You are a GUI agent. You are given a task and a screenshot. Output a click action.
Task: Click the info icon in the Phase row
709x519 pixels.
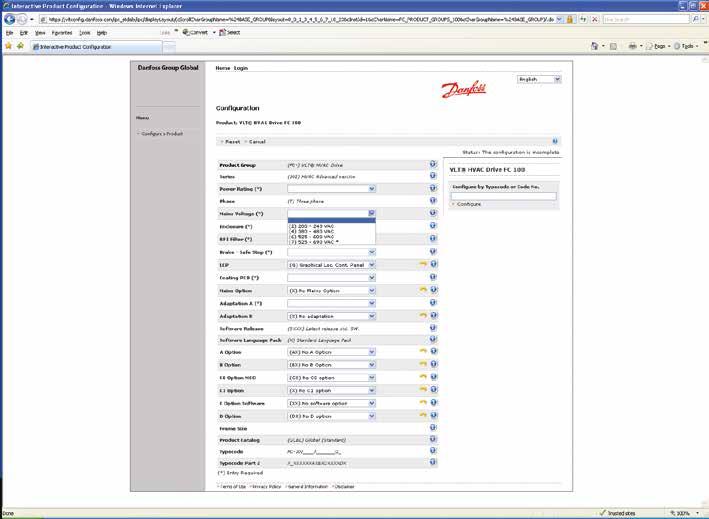pyautogui.click(x=433, y=200)
